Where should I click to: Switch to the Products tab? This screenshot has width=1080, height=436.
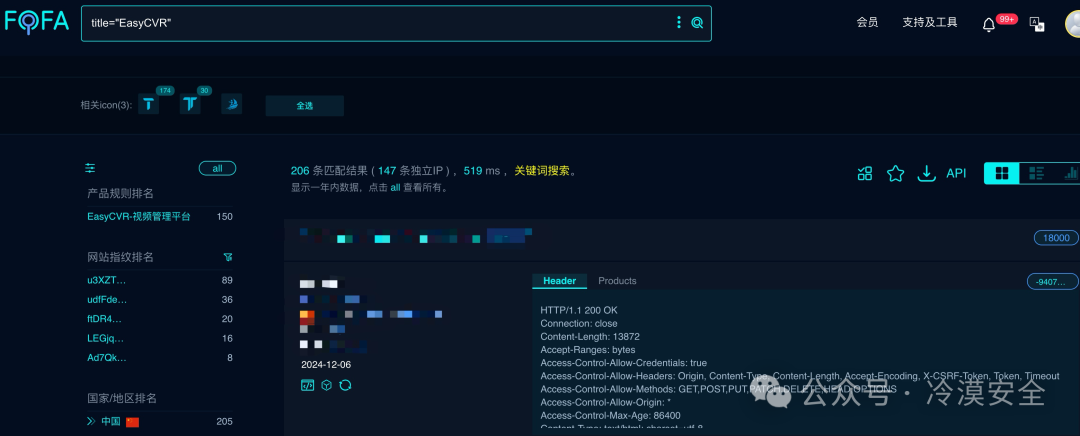click(617, 281)
